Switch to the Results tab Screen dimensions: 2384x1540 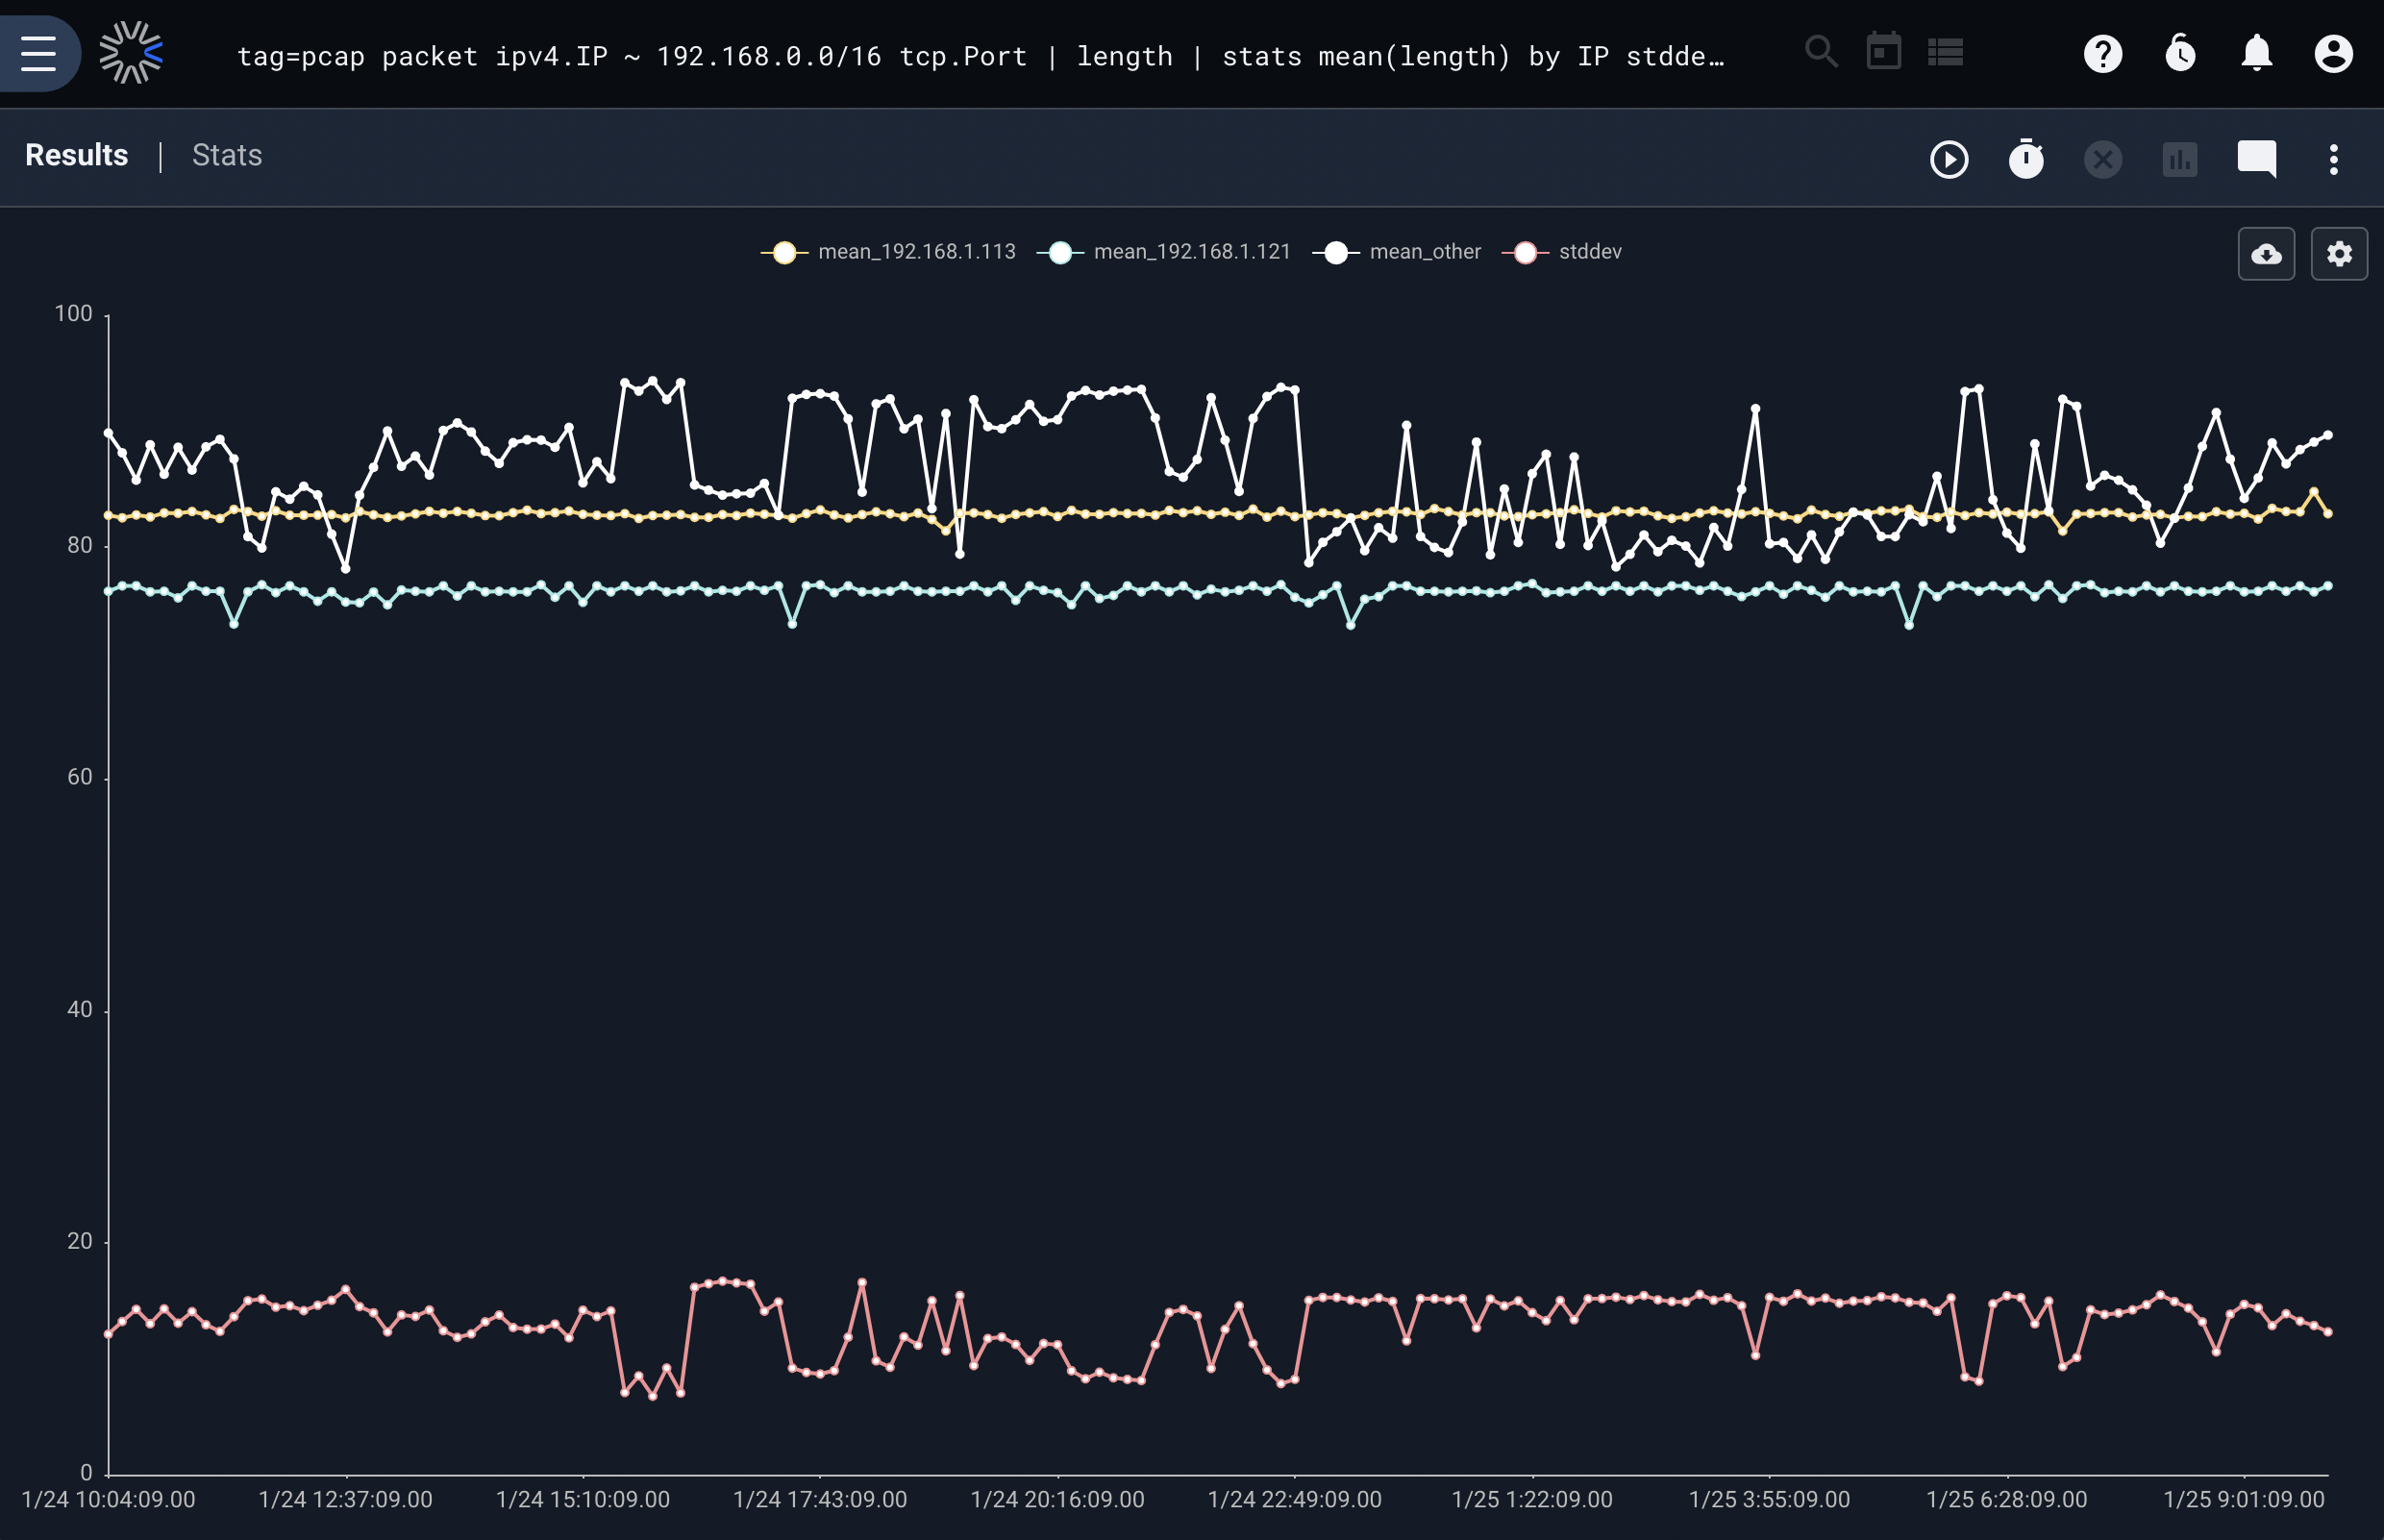(77, 155)
